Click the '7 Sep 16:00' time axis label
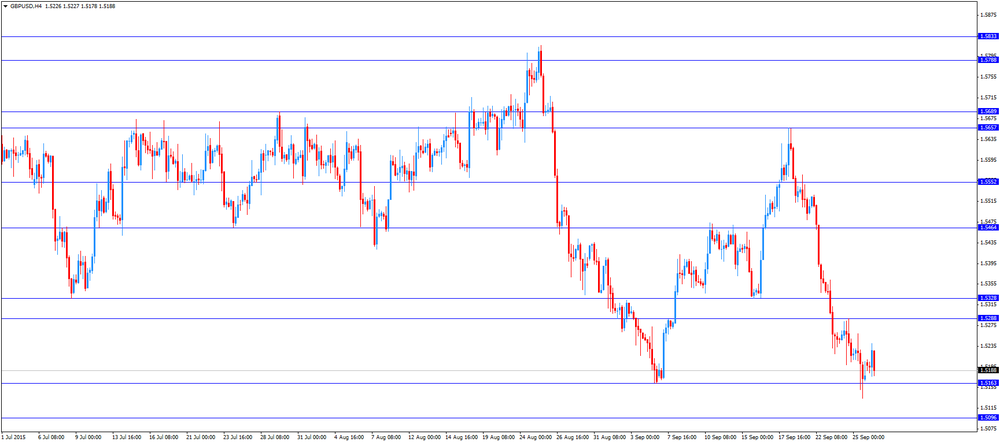This screenshot has height=442, width=1000. coord(682,438)
